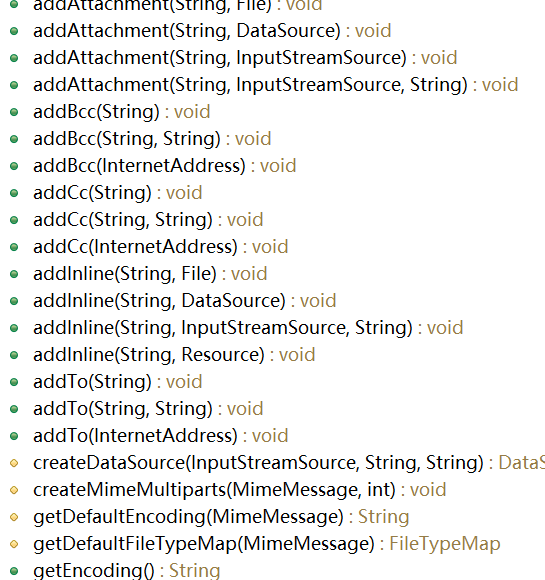Select addBcc(InternetAddress) method entry
This screenshot has width=545, height=580.
click(165, 166)
